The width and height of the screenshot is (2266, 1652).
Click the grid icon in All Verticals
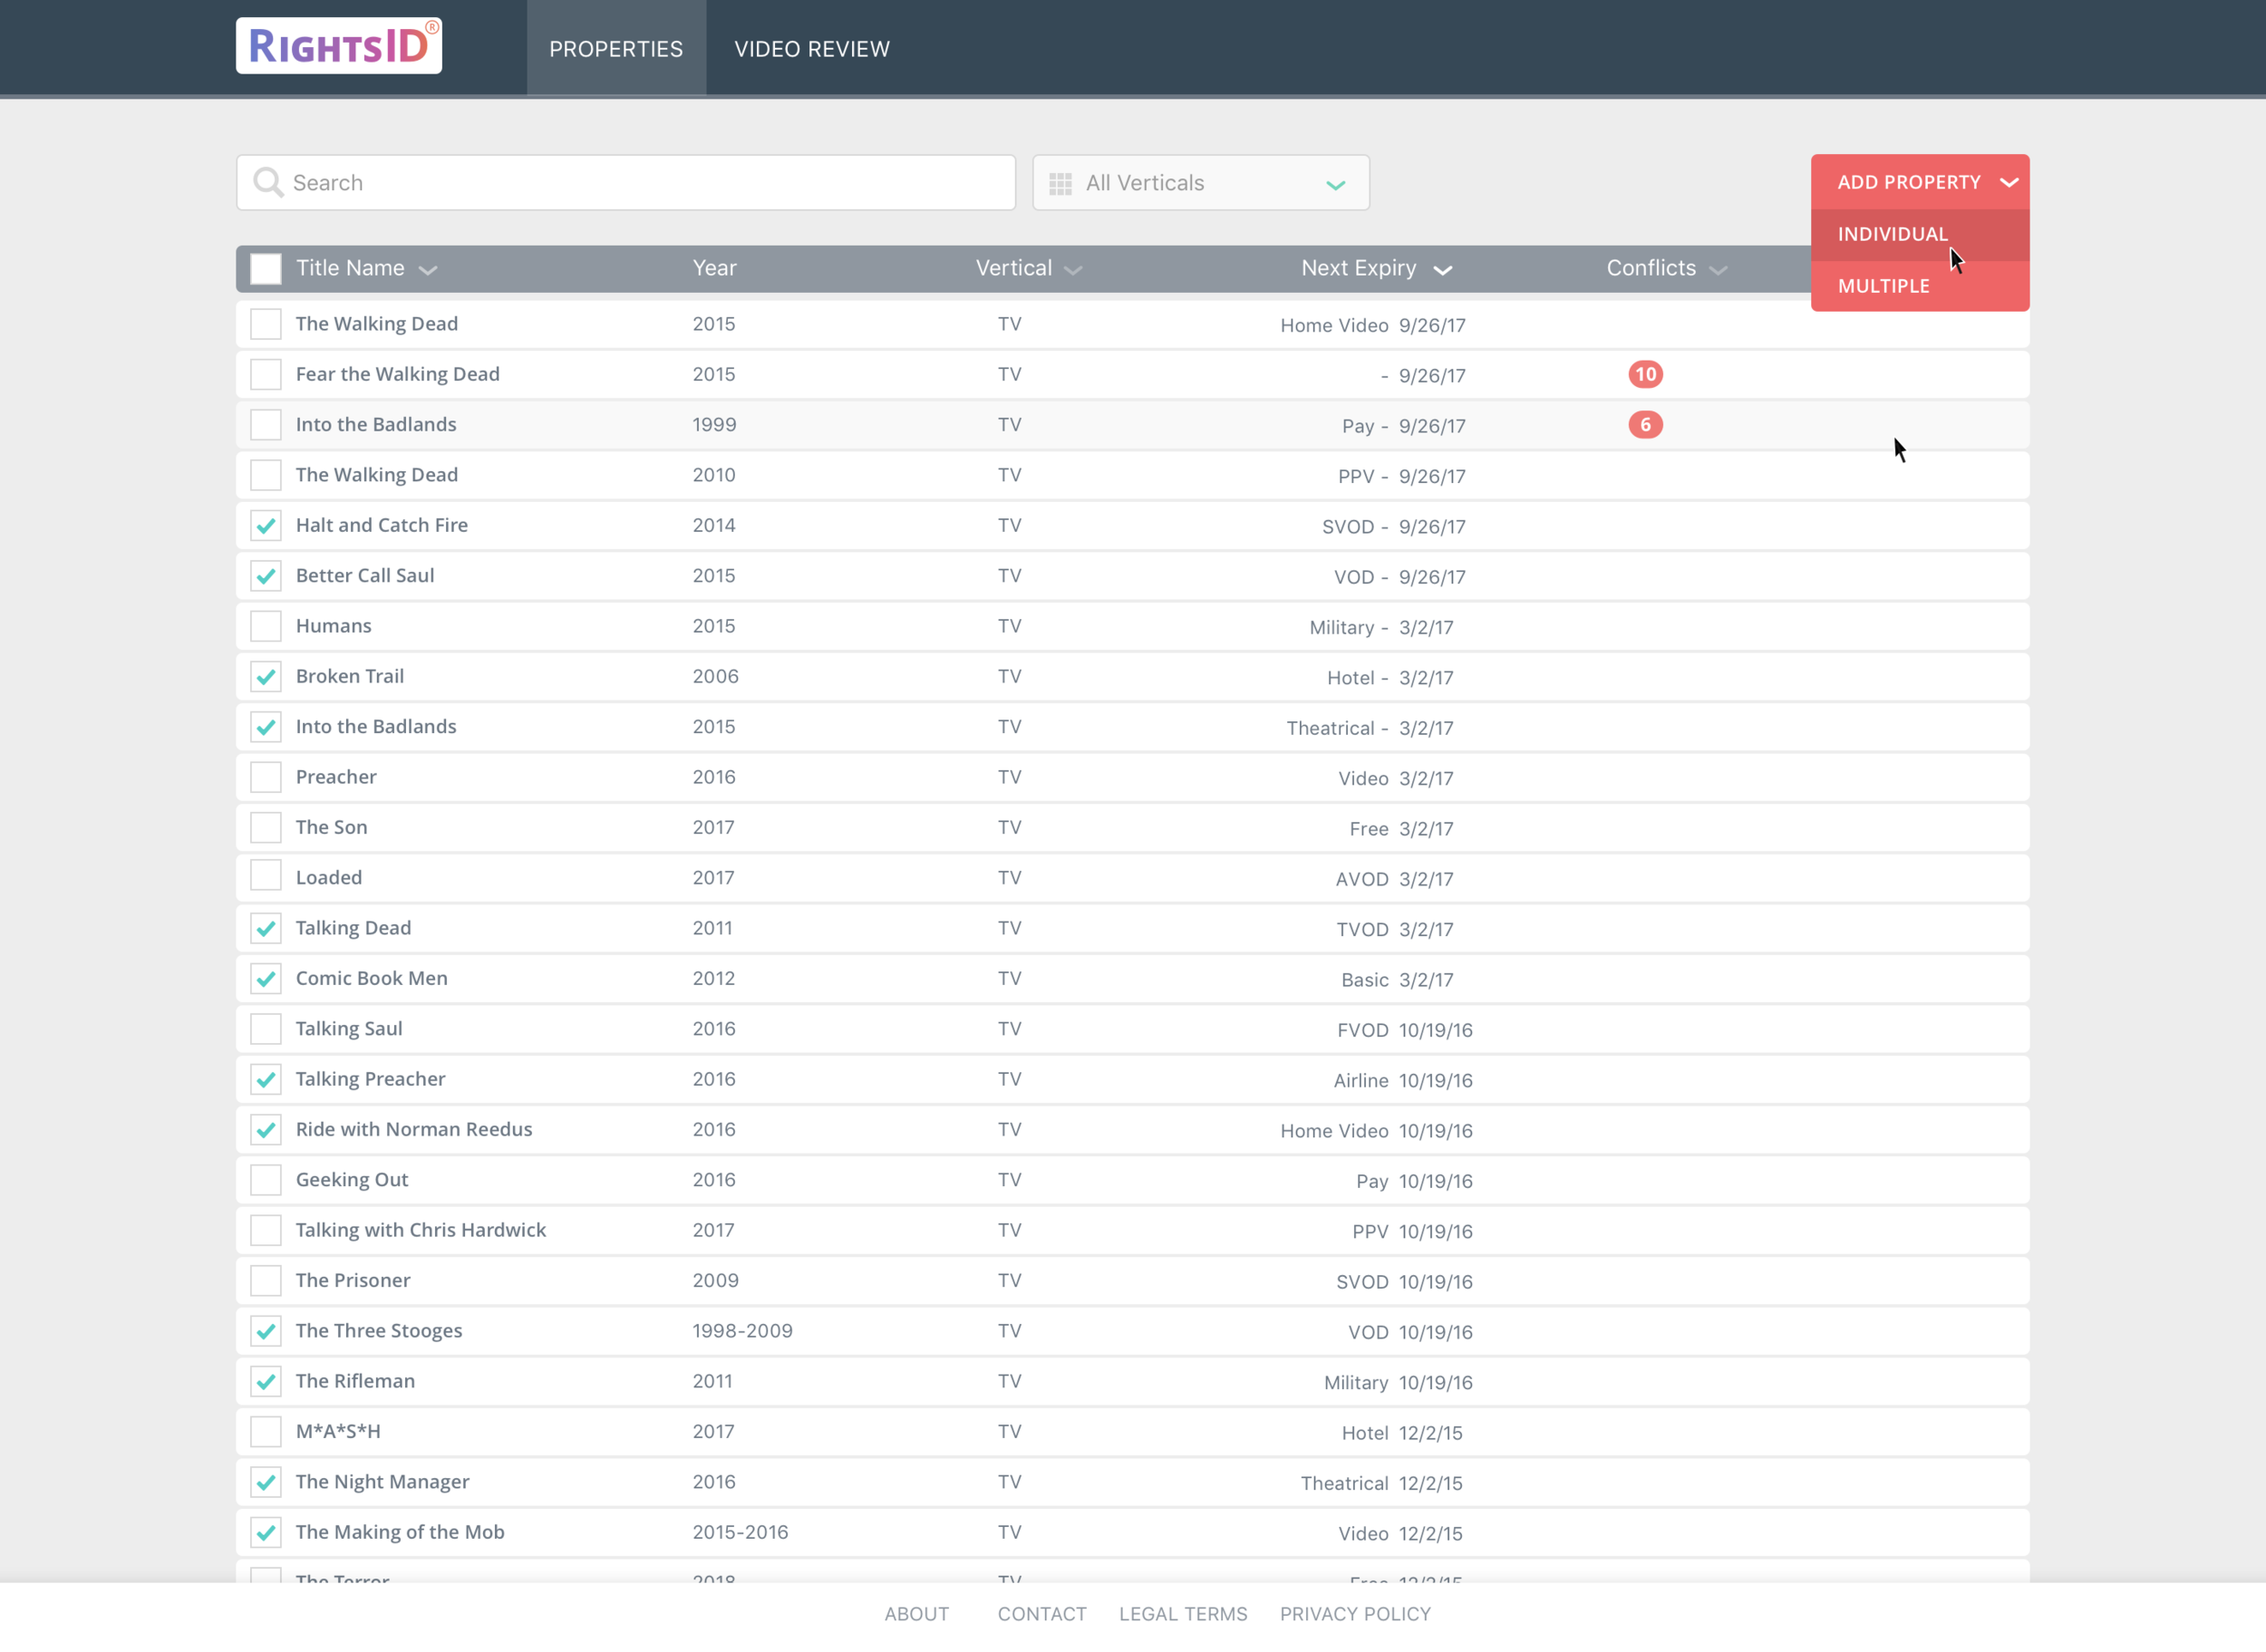click(1061, 183)
